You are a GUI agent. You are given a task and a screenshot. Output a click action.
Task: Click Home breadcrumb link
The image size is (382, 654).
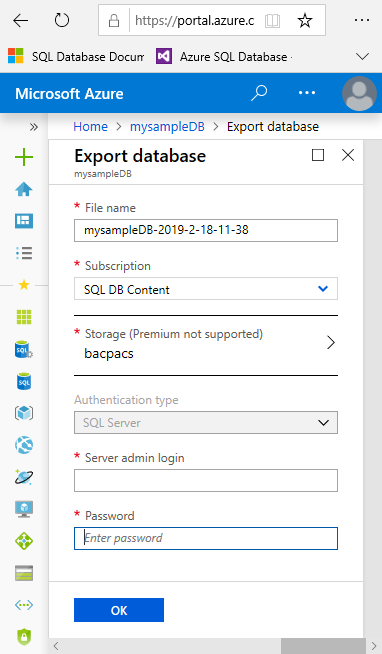tap(90, 126)
